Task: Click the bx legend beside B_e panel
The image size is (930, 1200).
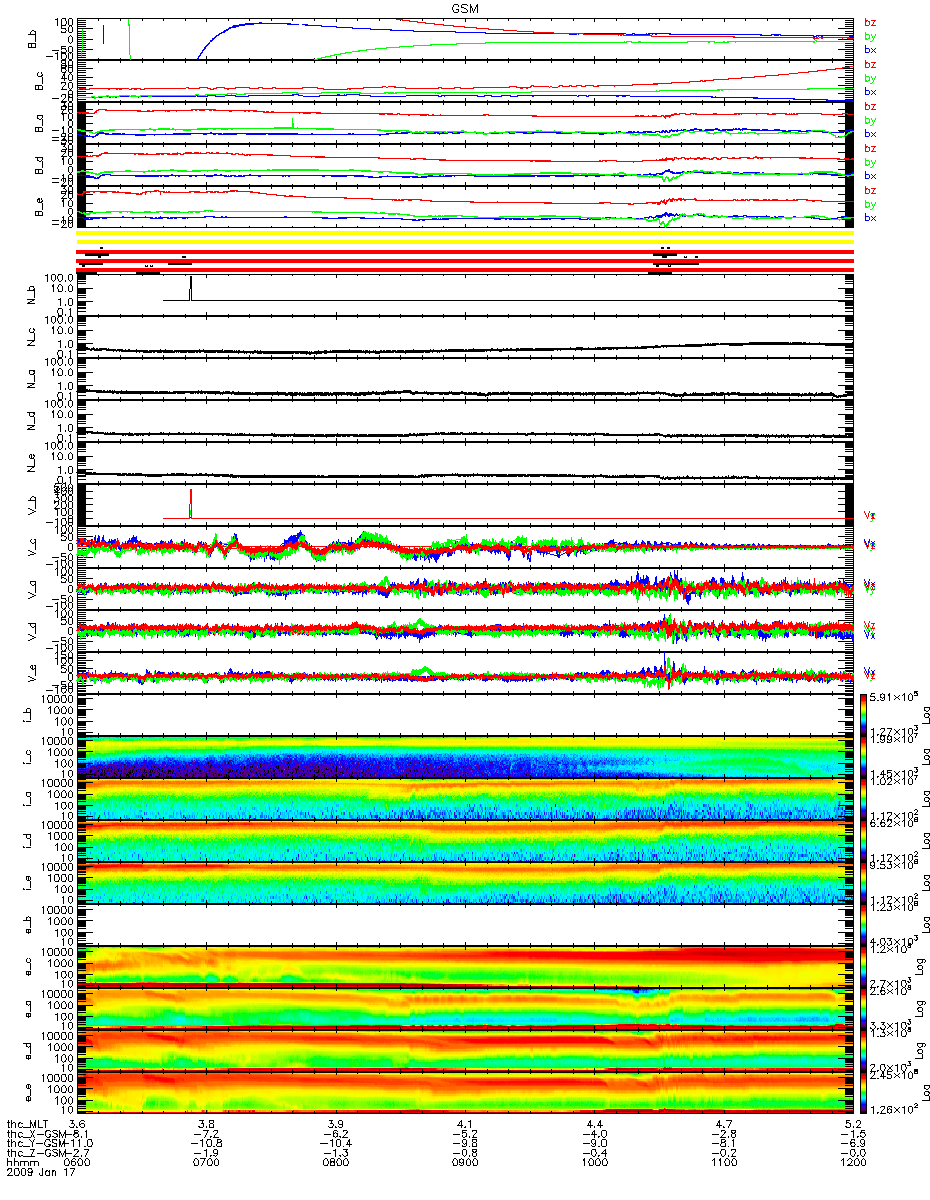Action: tap(870, 217)
